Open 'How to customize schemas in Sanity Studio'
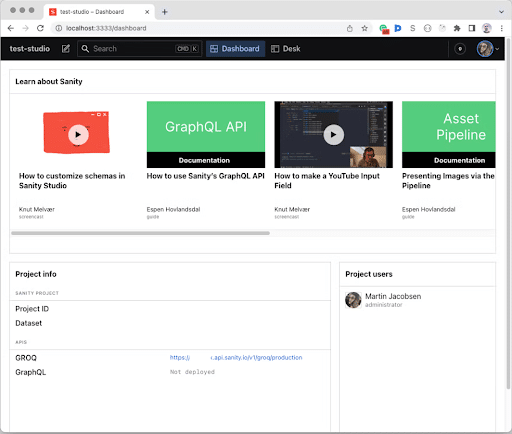 72,181
